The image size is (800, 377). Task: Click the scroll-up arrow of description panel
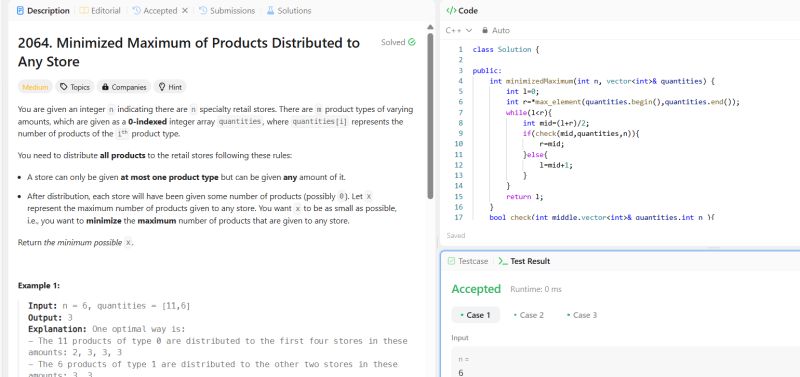[x=430, y=28]
